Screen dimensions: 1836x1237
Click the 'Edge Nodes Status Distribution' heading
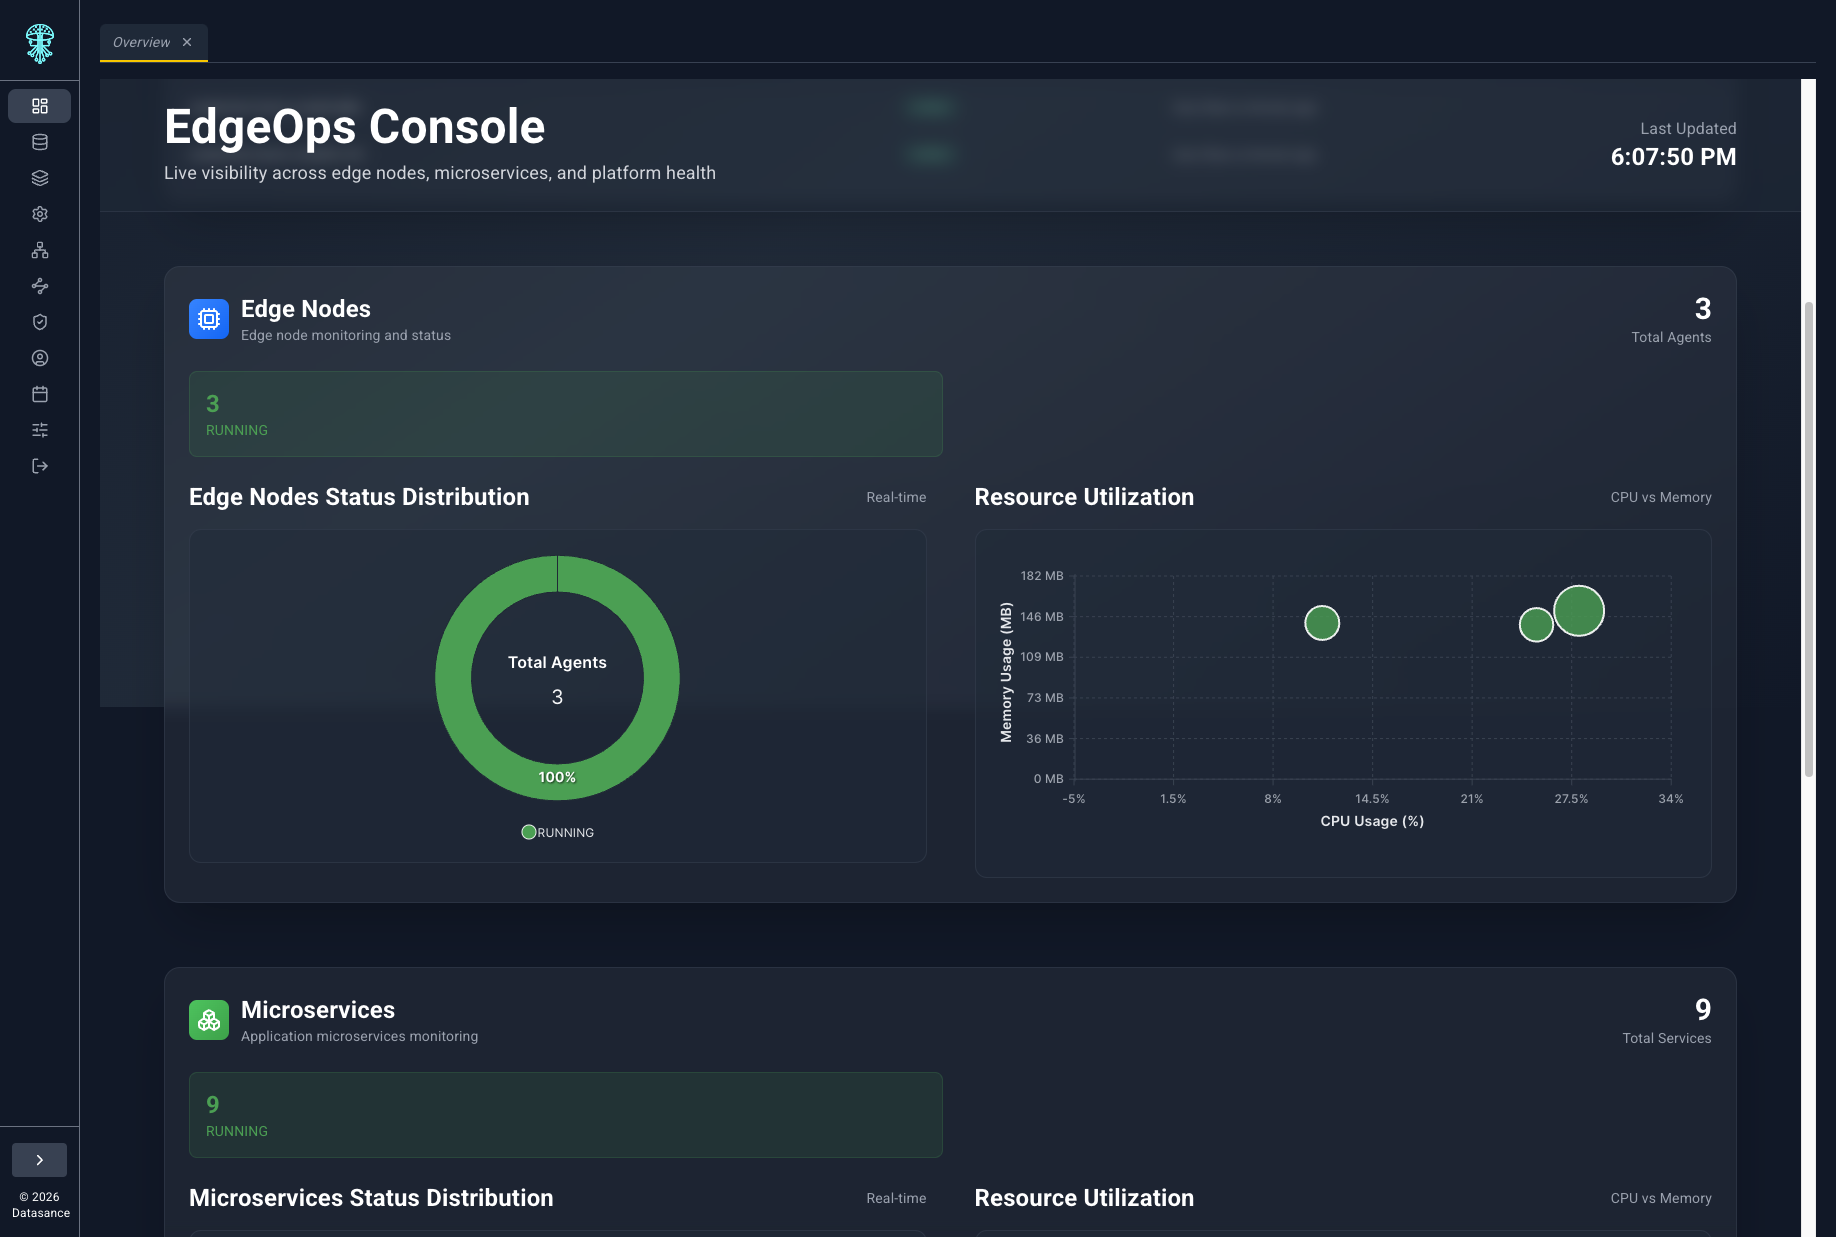[359, 497]
